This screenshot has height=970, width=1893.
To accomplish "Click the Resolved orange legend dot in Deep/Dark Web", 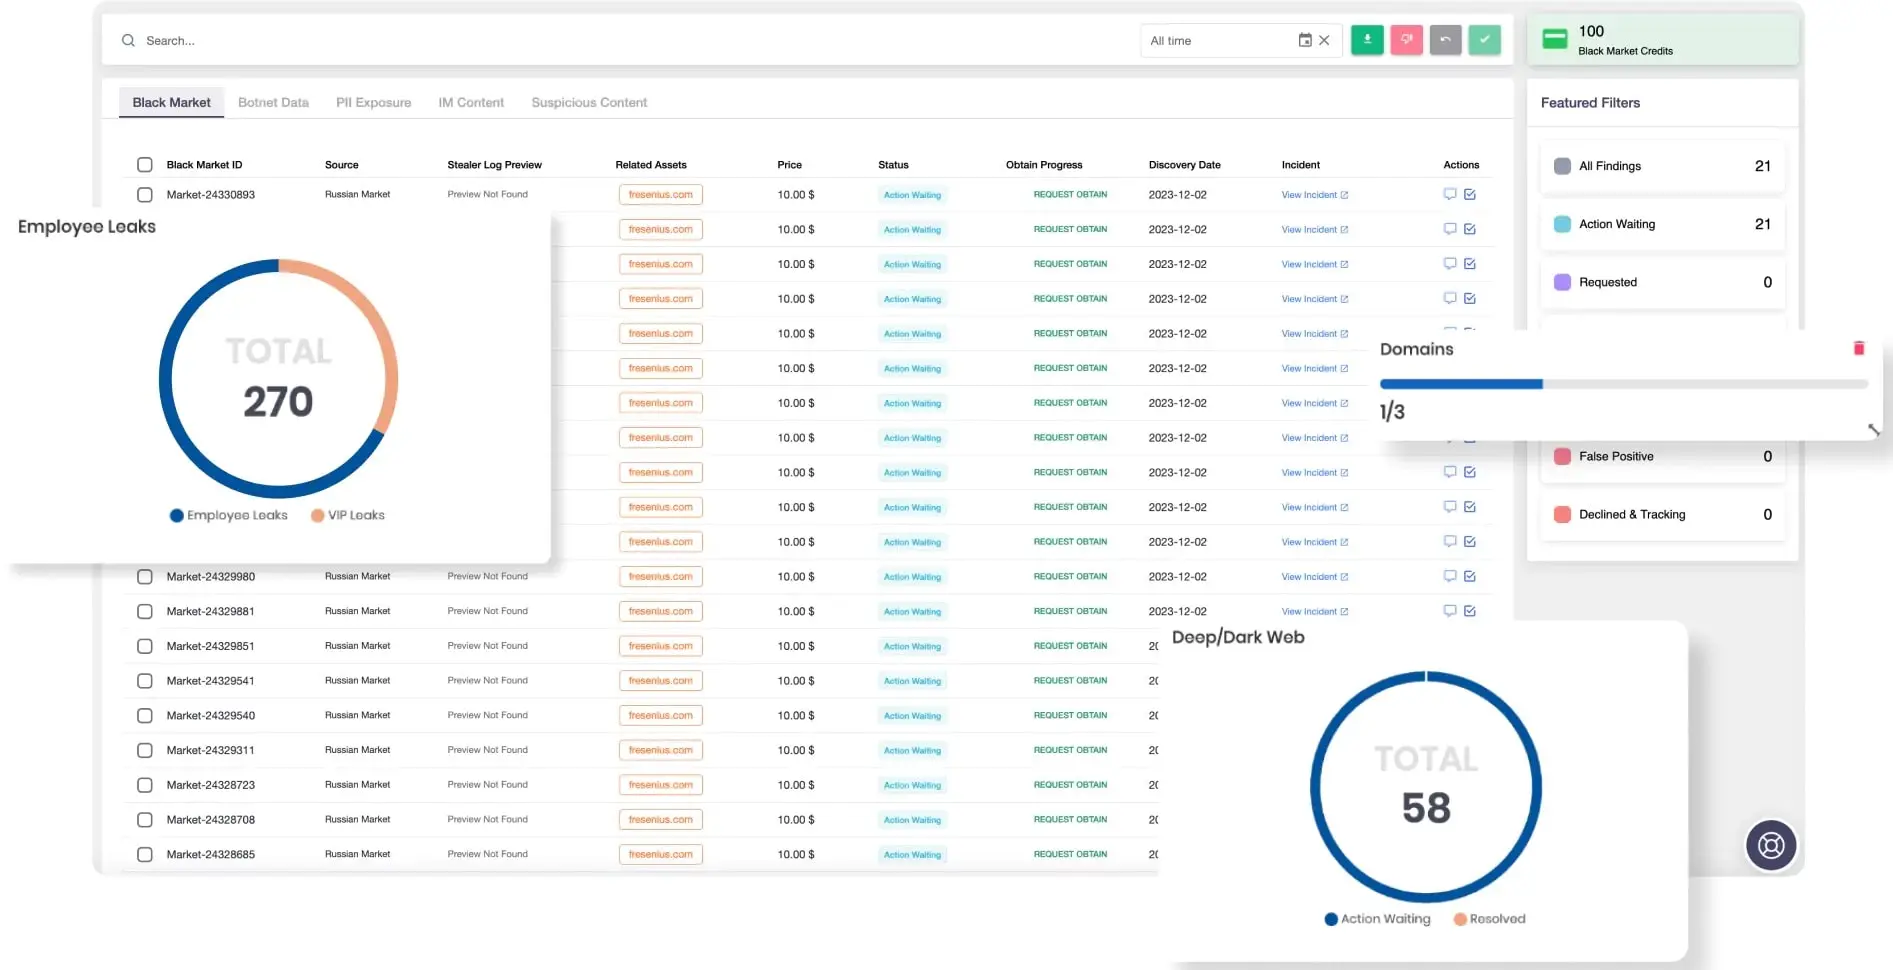I will pyautogui.click(x=1460, y=919).
